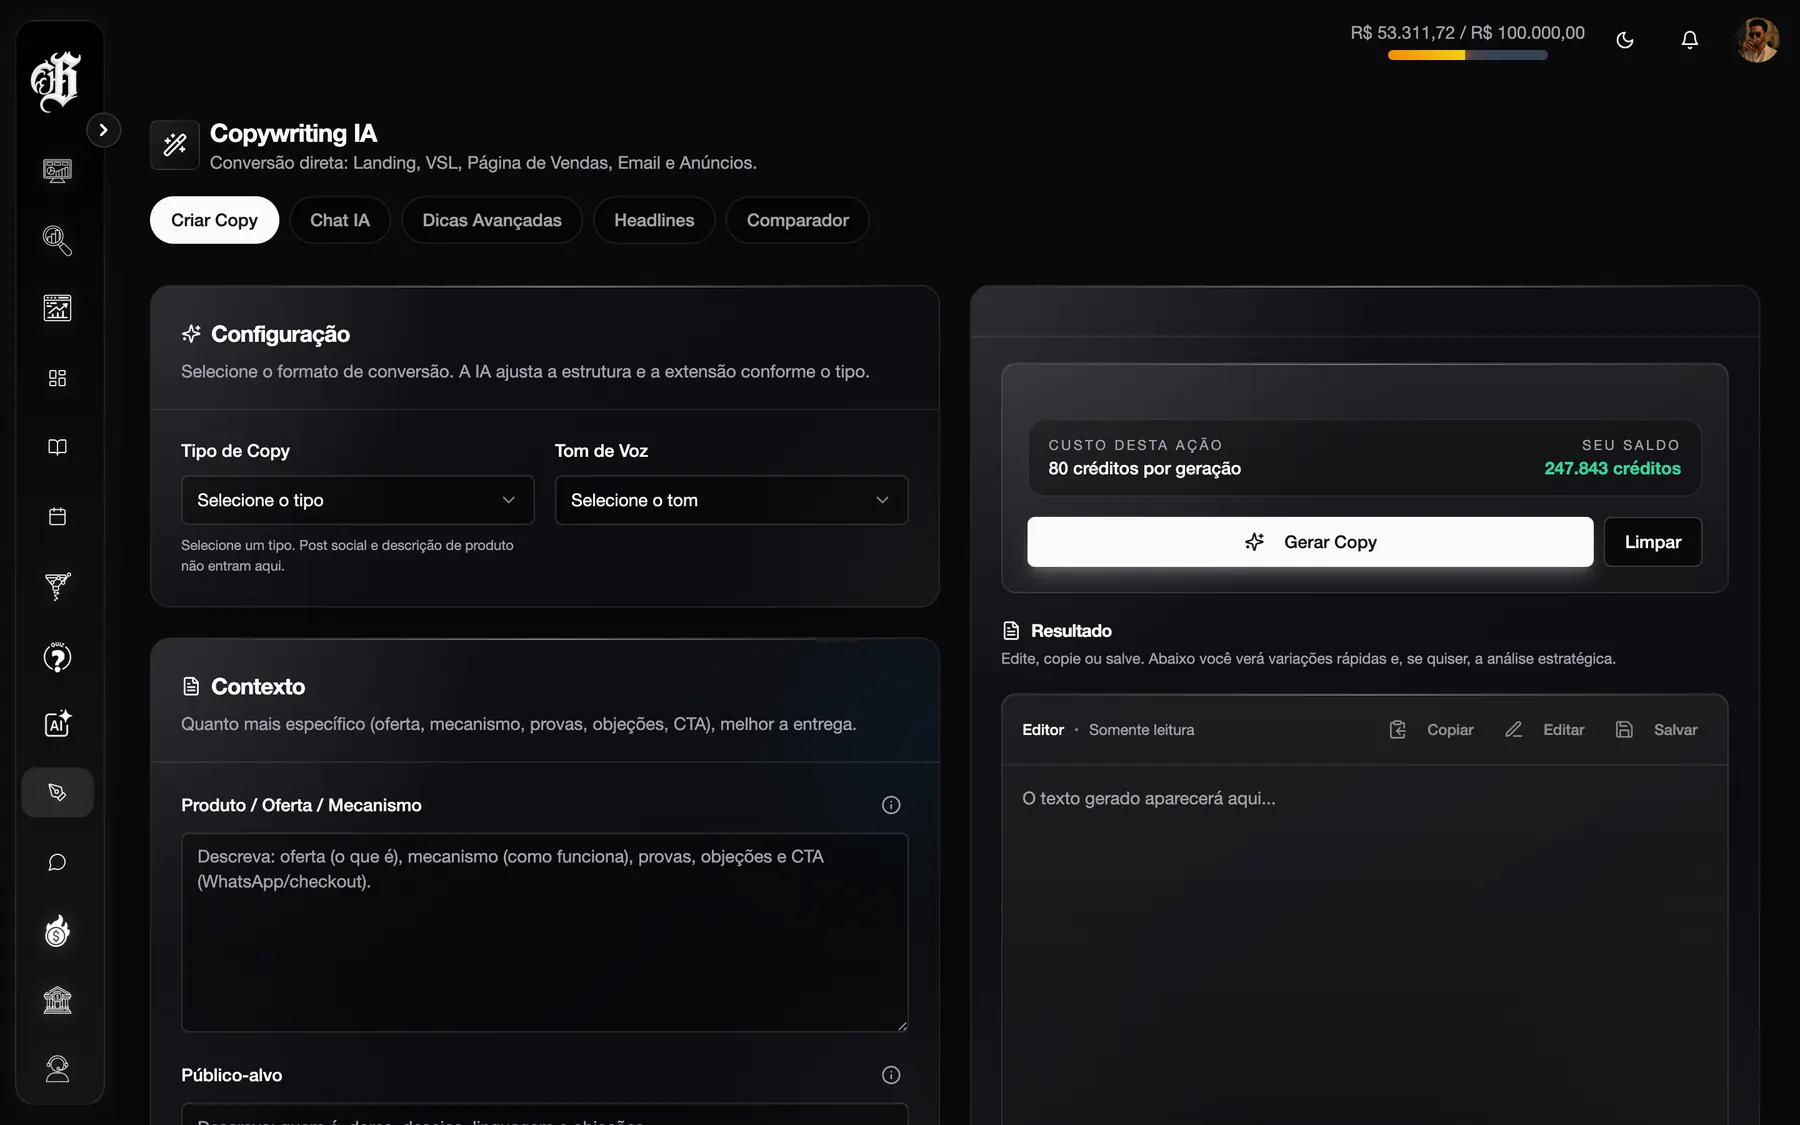1800x1125 pixels.
Task: Open the calendar icon in sidebar
Action: [57, 517]
